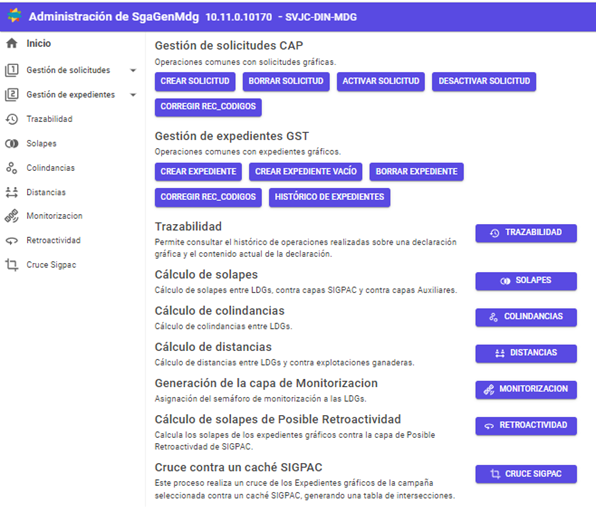Click the Distancias icon in sidebar
This screenshot has height=507, width=596.
[12, 192]
